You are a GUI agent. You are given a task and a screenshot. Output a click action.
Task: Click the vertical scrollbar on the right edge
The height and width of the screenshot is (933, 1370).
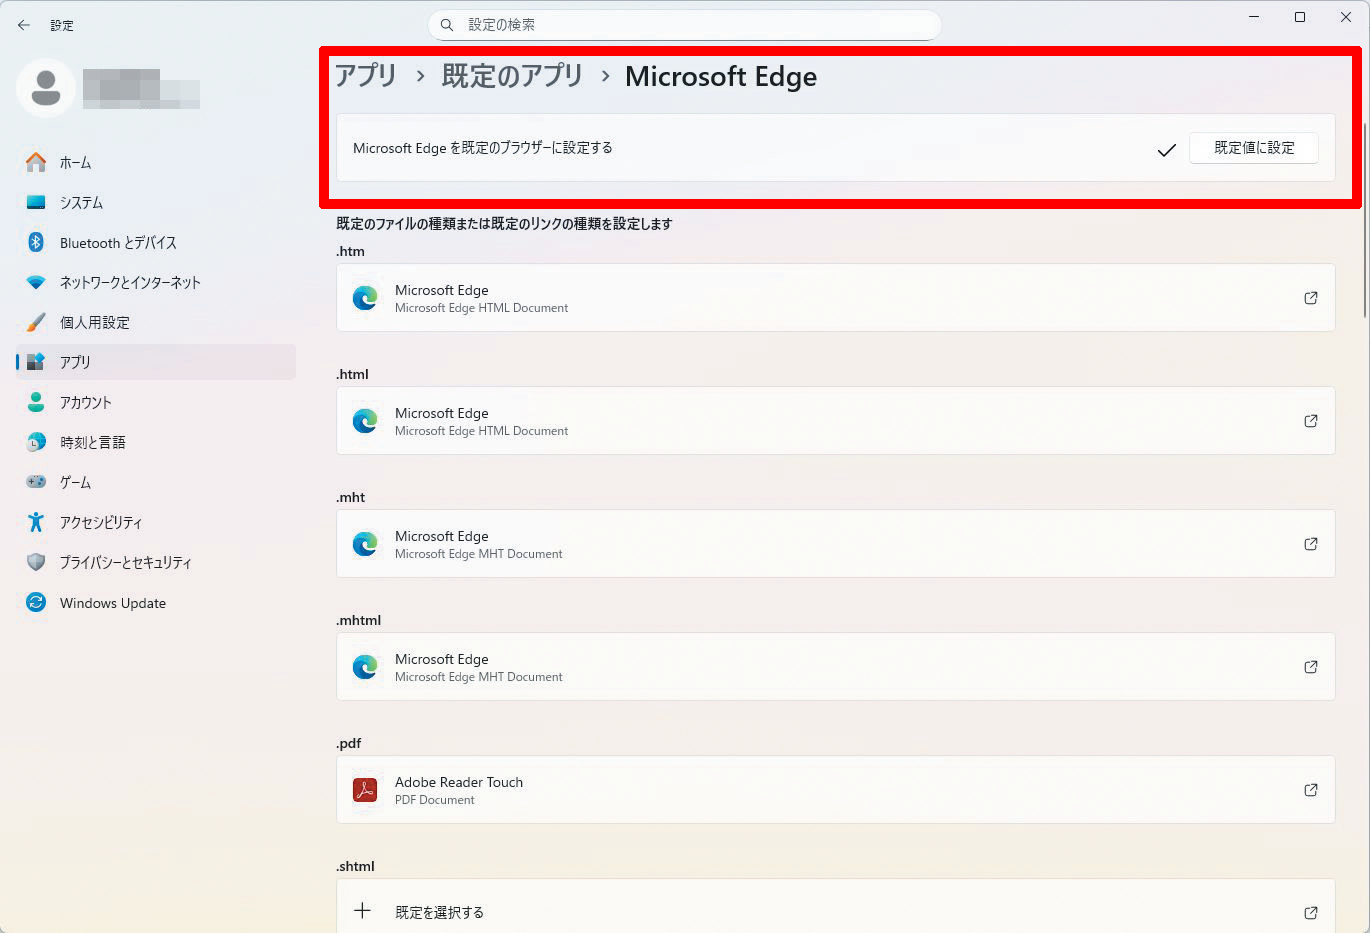tap(1365, 220)
